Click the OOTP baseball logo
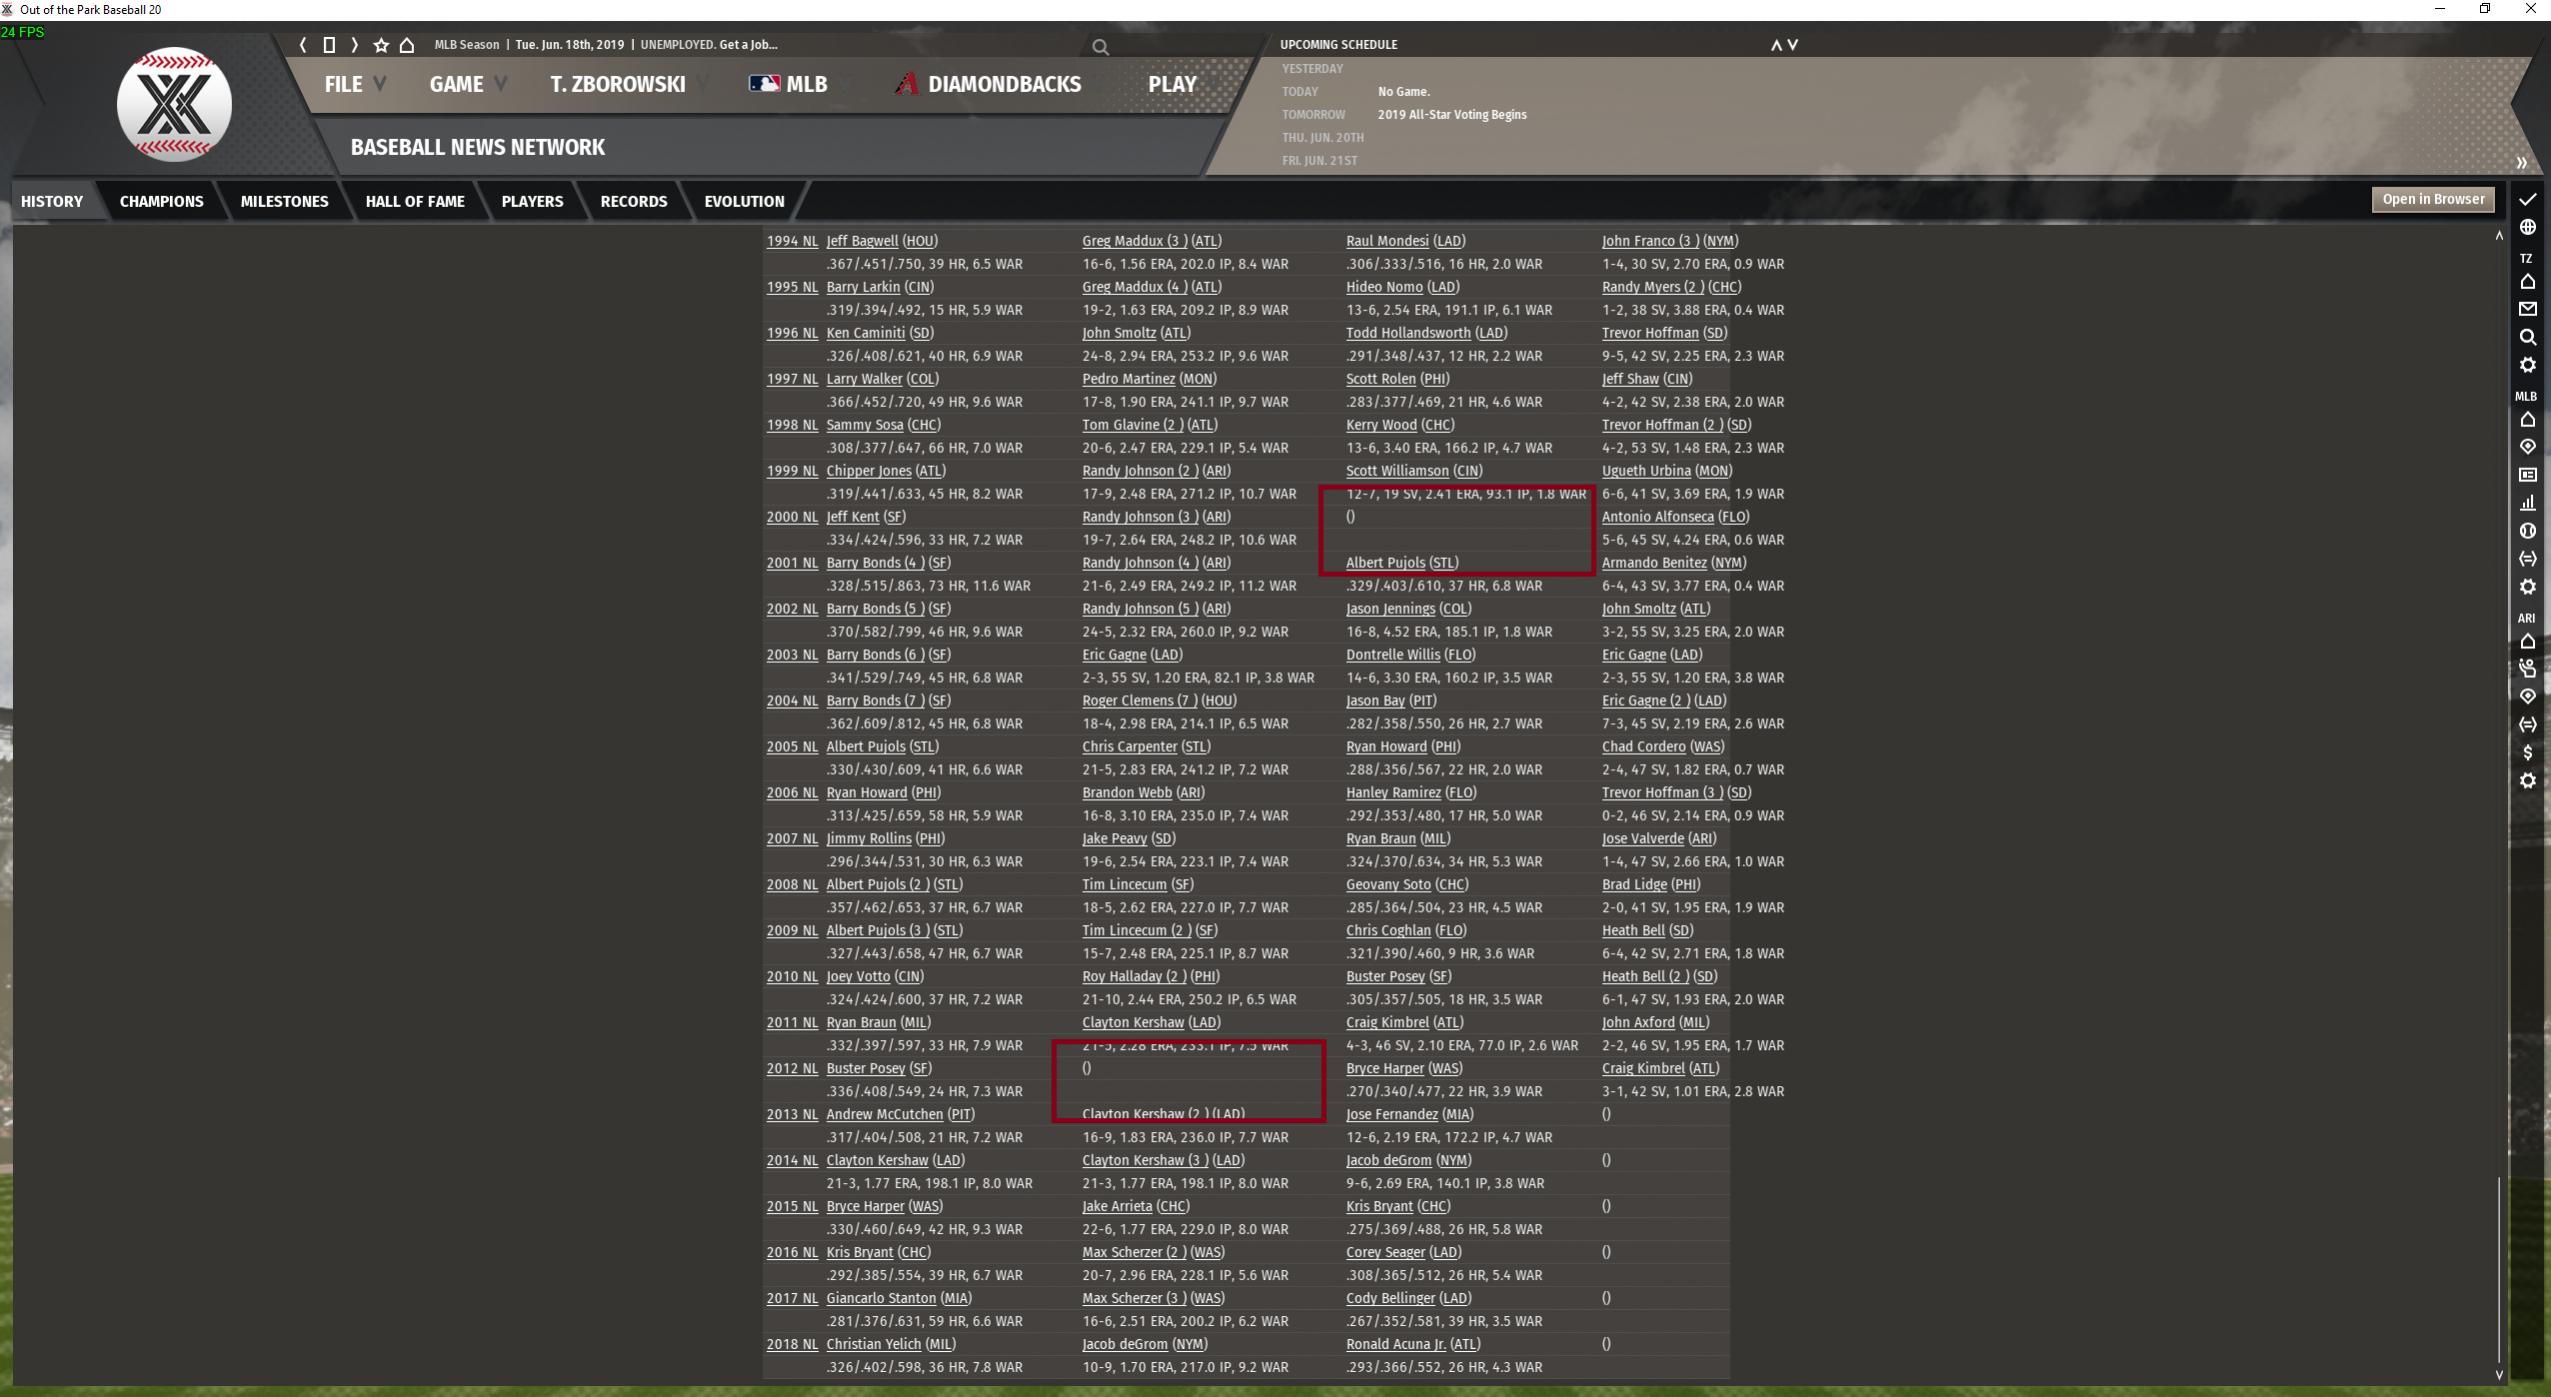Screen dimensions: 2551x1397 (174, 104)
